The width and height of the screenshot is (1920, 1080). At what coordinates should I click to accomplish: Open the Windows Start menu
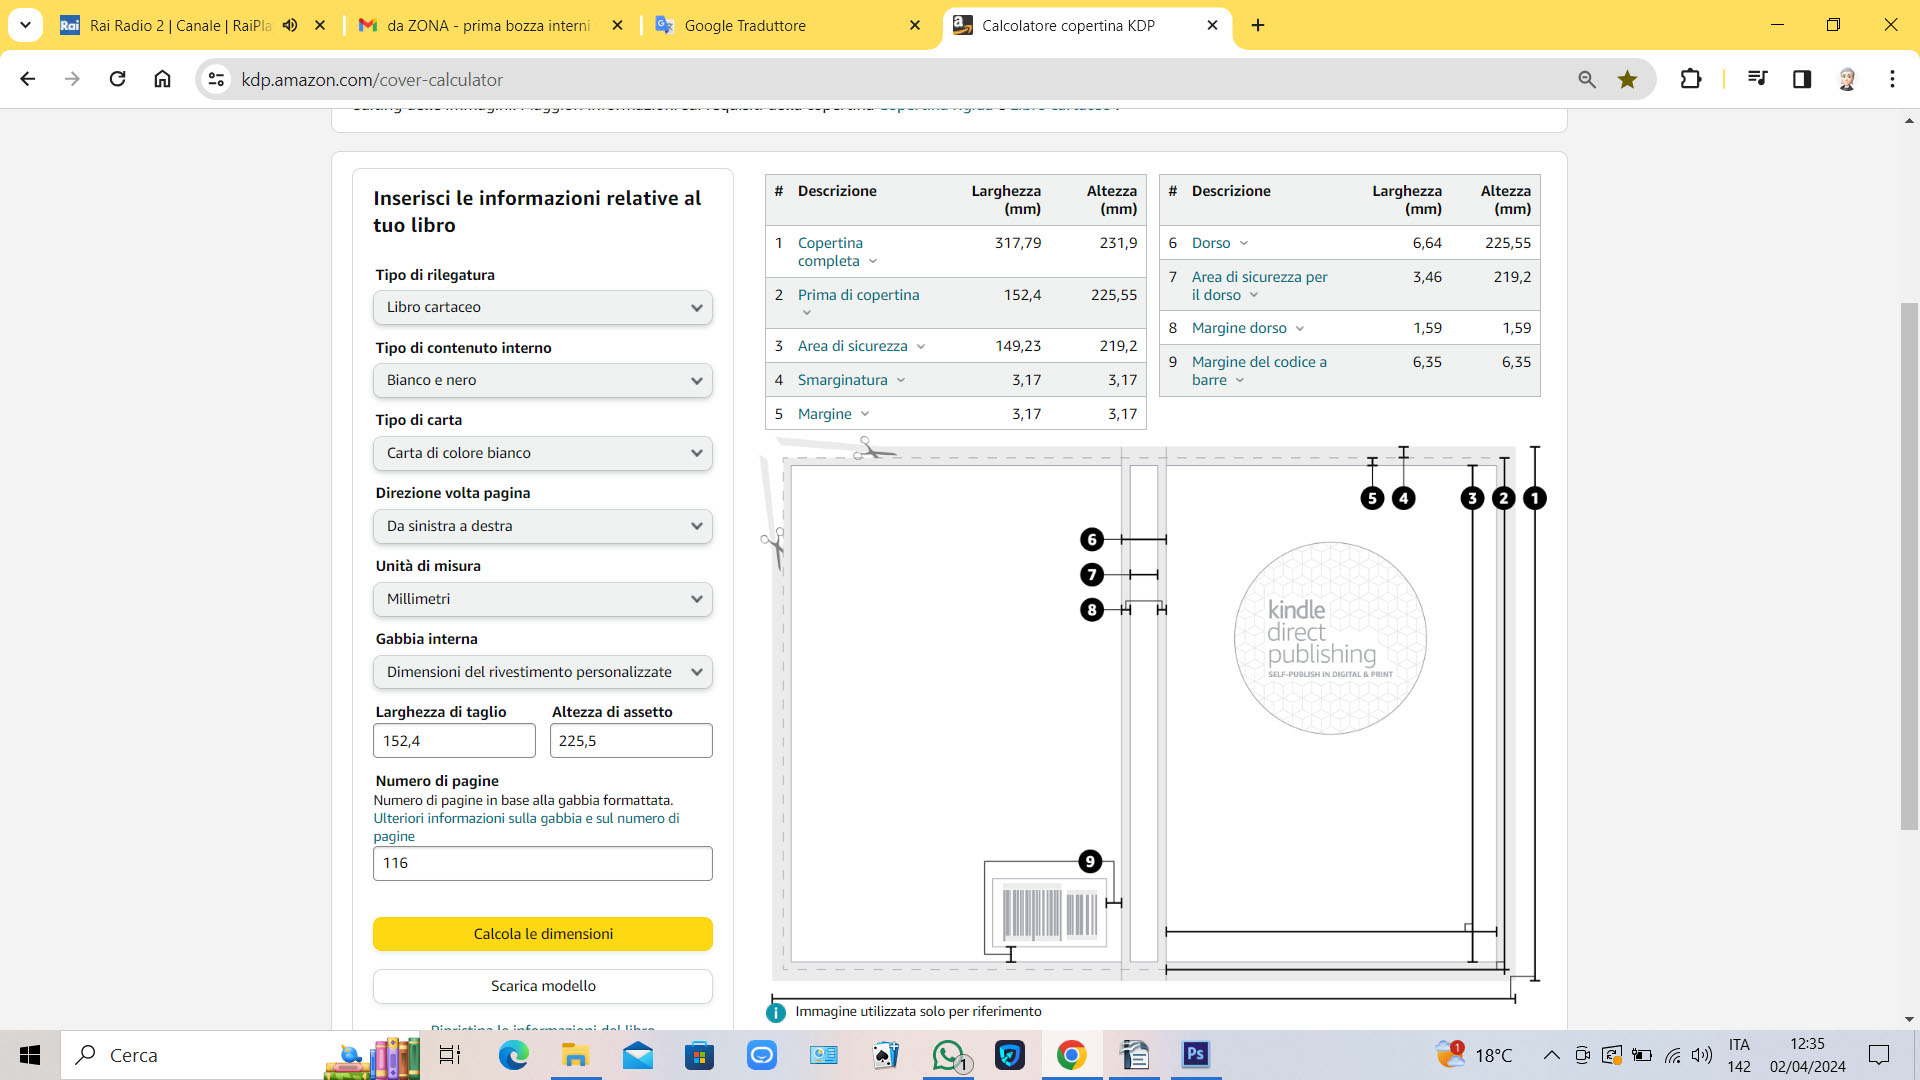(30, 1055)
